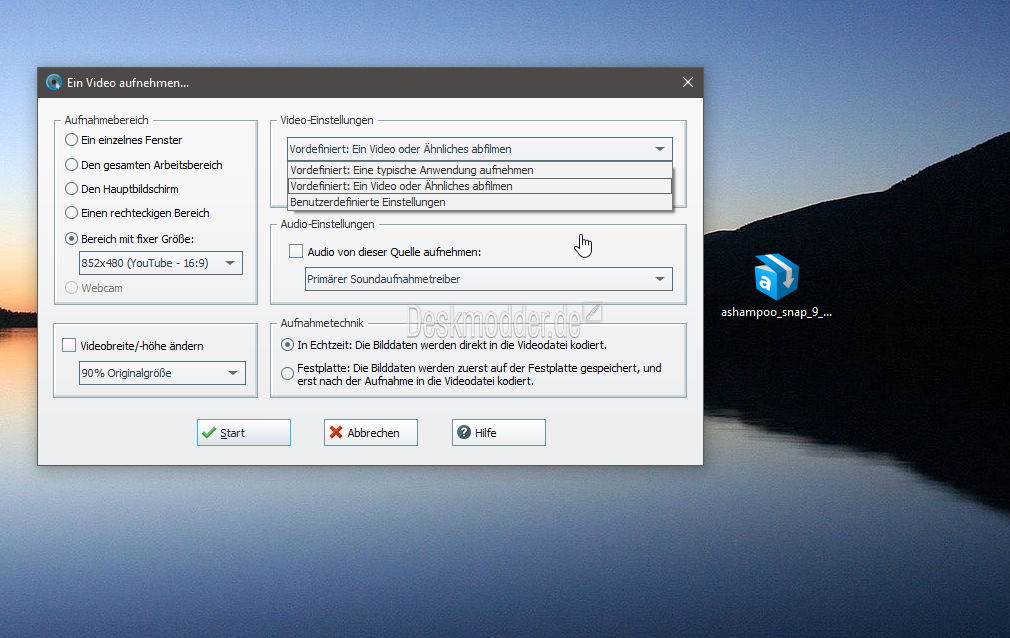Choose 'Vordefiniert: Ein Video oder Ähnliches abfilmen' list entry
The width and height of the screenshot is (1010, 638).
point(479,186)
